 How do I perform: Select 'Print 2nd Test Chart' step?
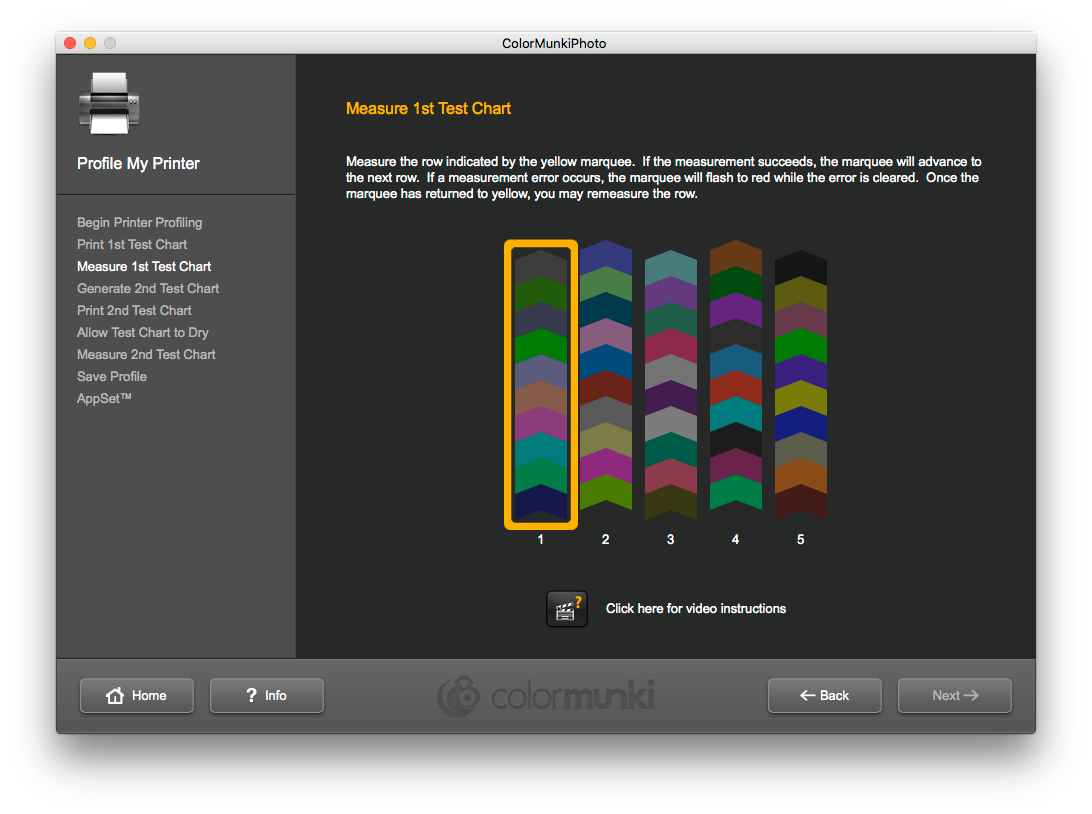134,311
